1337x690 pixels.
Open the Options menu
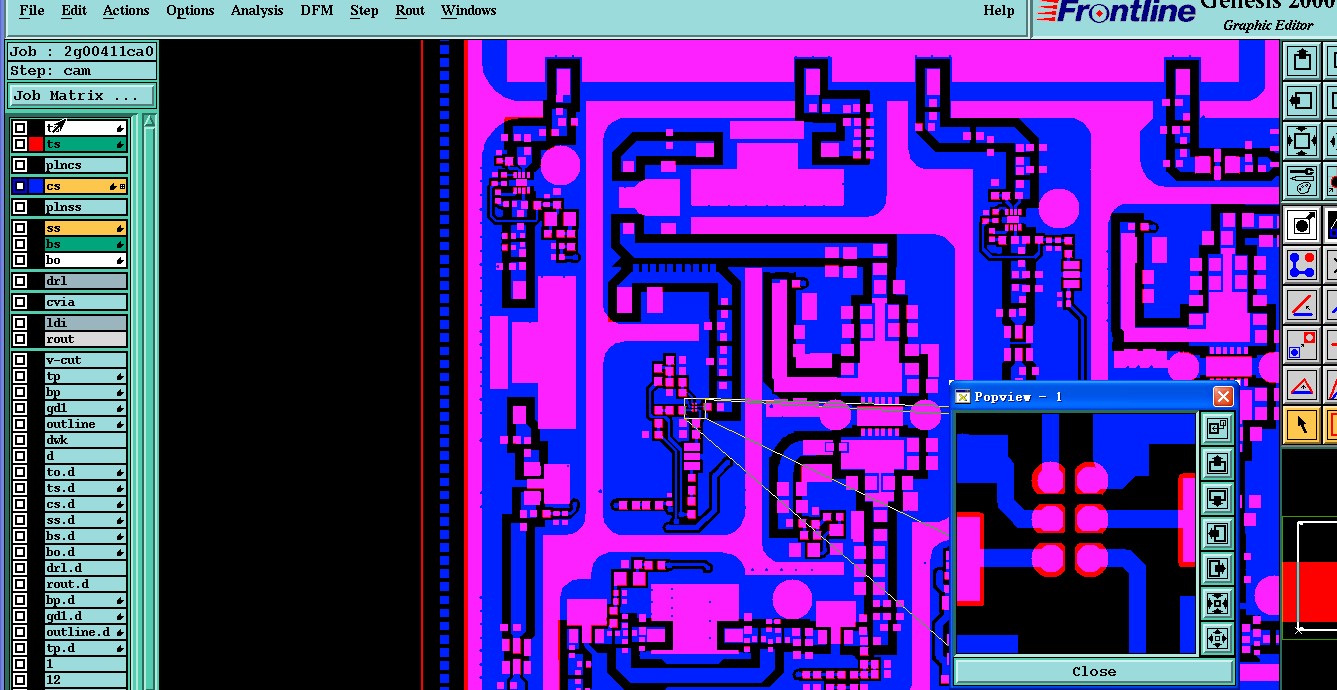(x=190, y=11)
